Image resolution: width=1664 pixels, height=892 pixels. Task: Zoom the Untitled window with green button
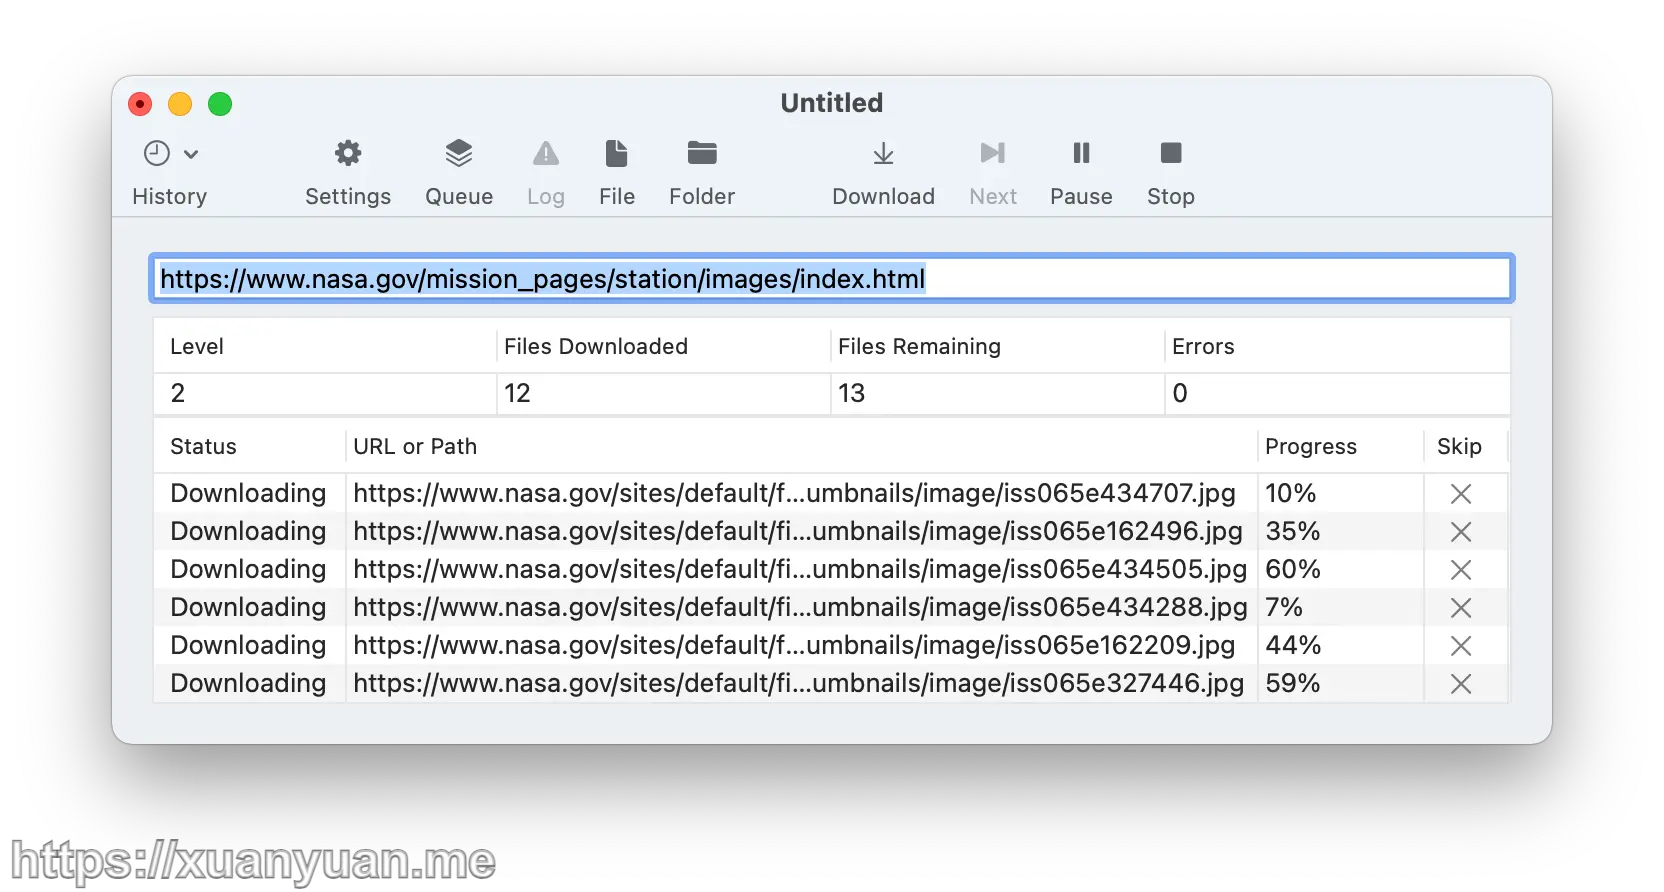pyautogui.click(x=220, y=104)
